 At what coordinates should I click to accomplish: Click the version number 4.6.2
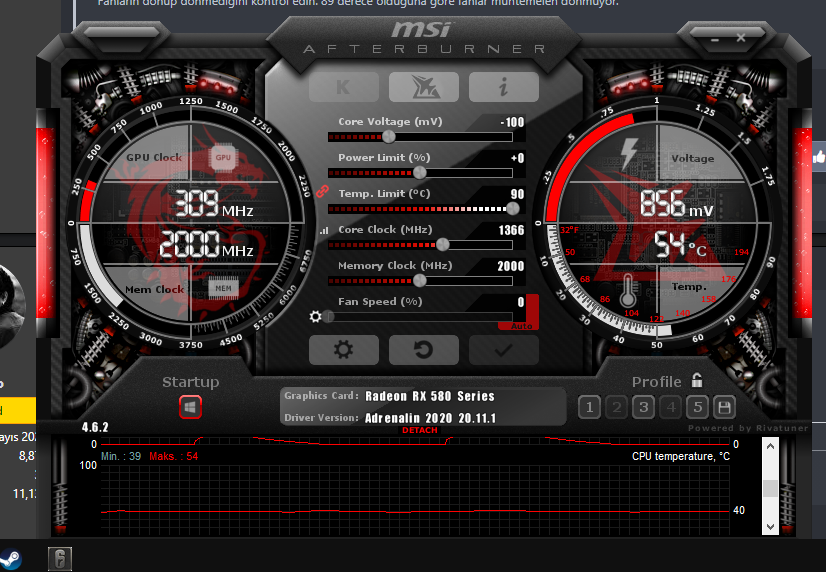[x=95, y=427]
